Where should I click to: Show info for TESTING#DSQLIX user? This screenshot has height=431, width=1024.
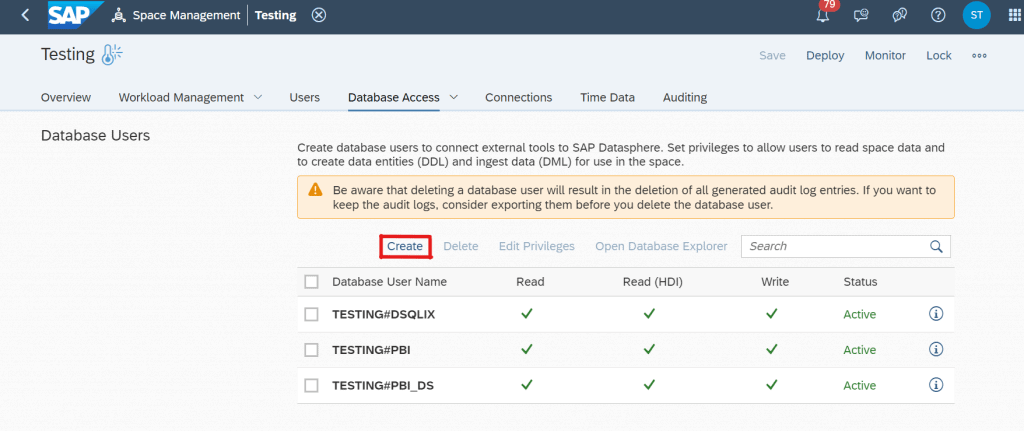point(936,314)
